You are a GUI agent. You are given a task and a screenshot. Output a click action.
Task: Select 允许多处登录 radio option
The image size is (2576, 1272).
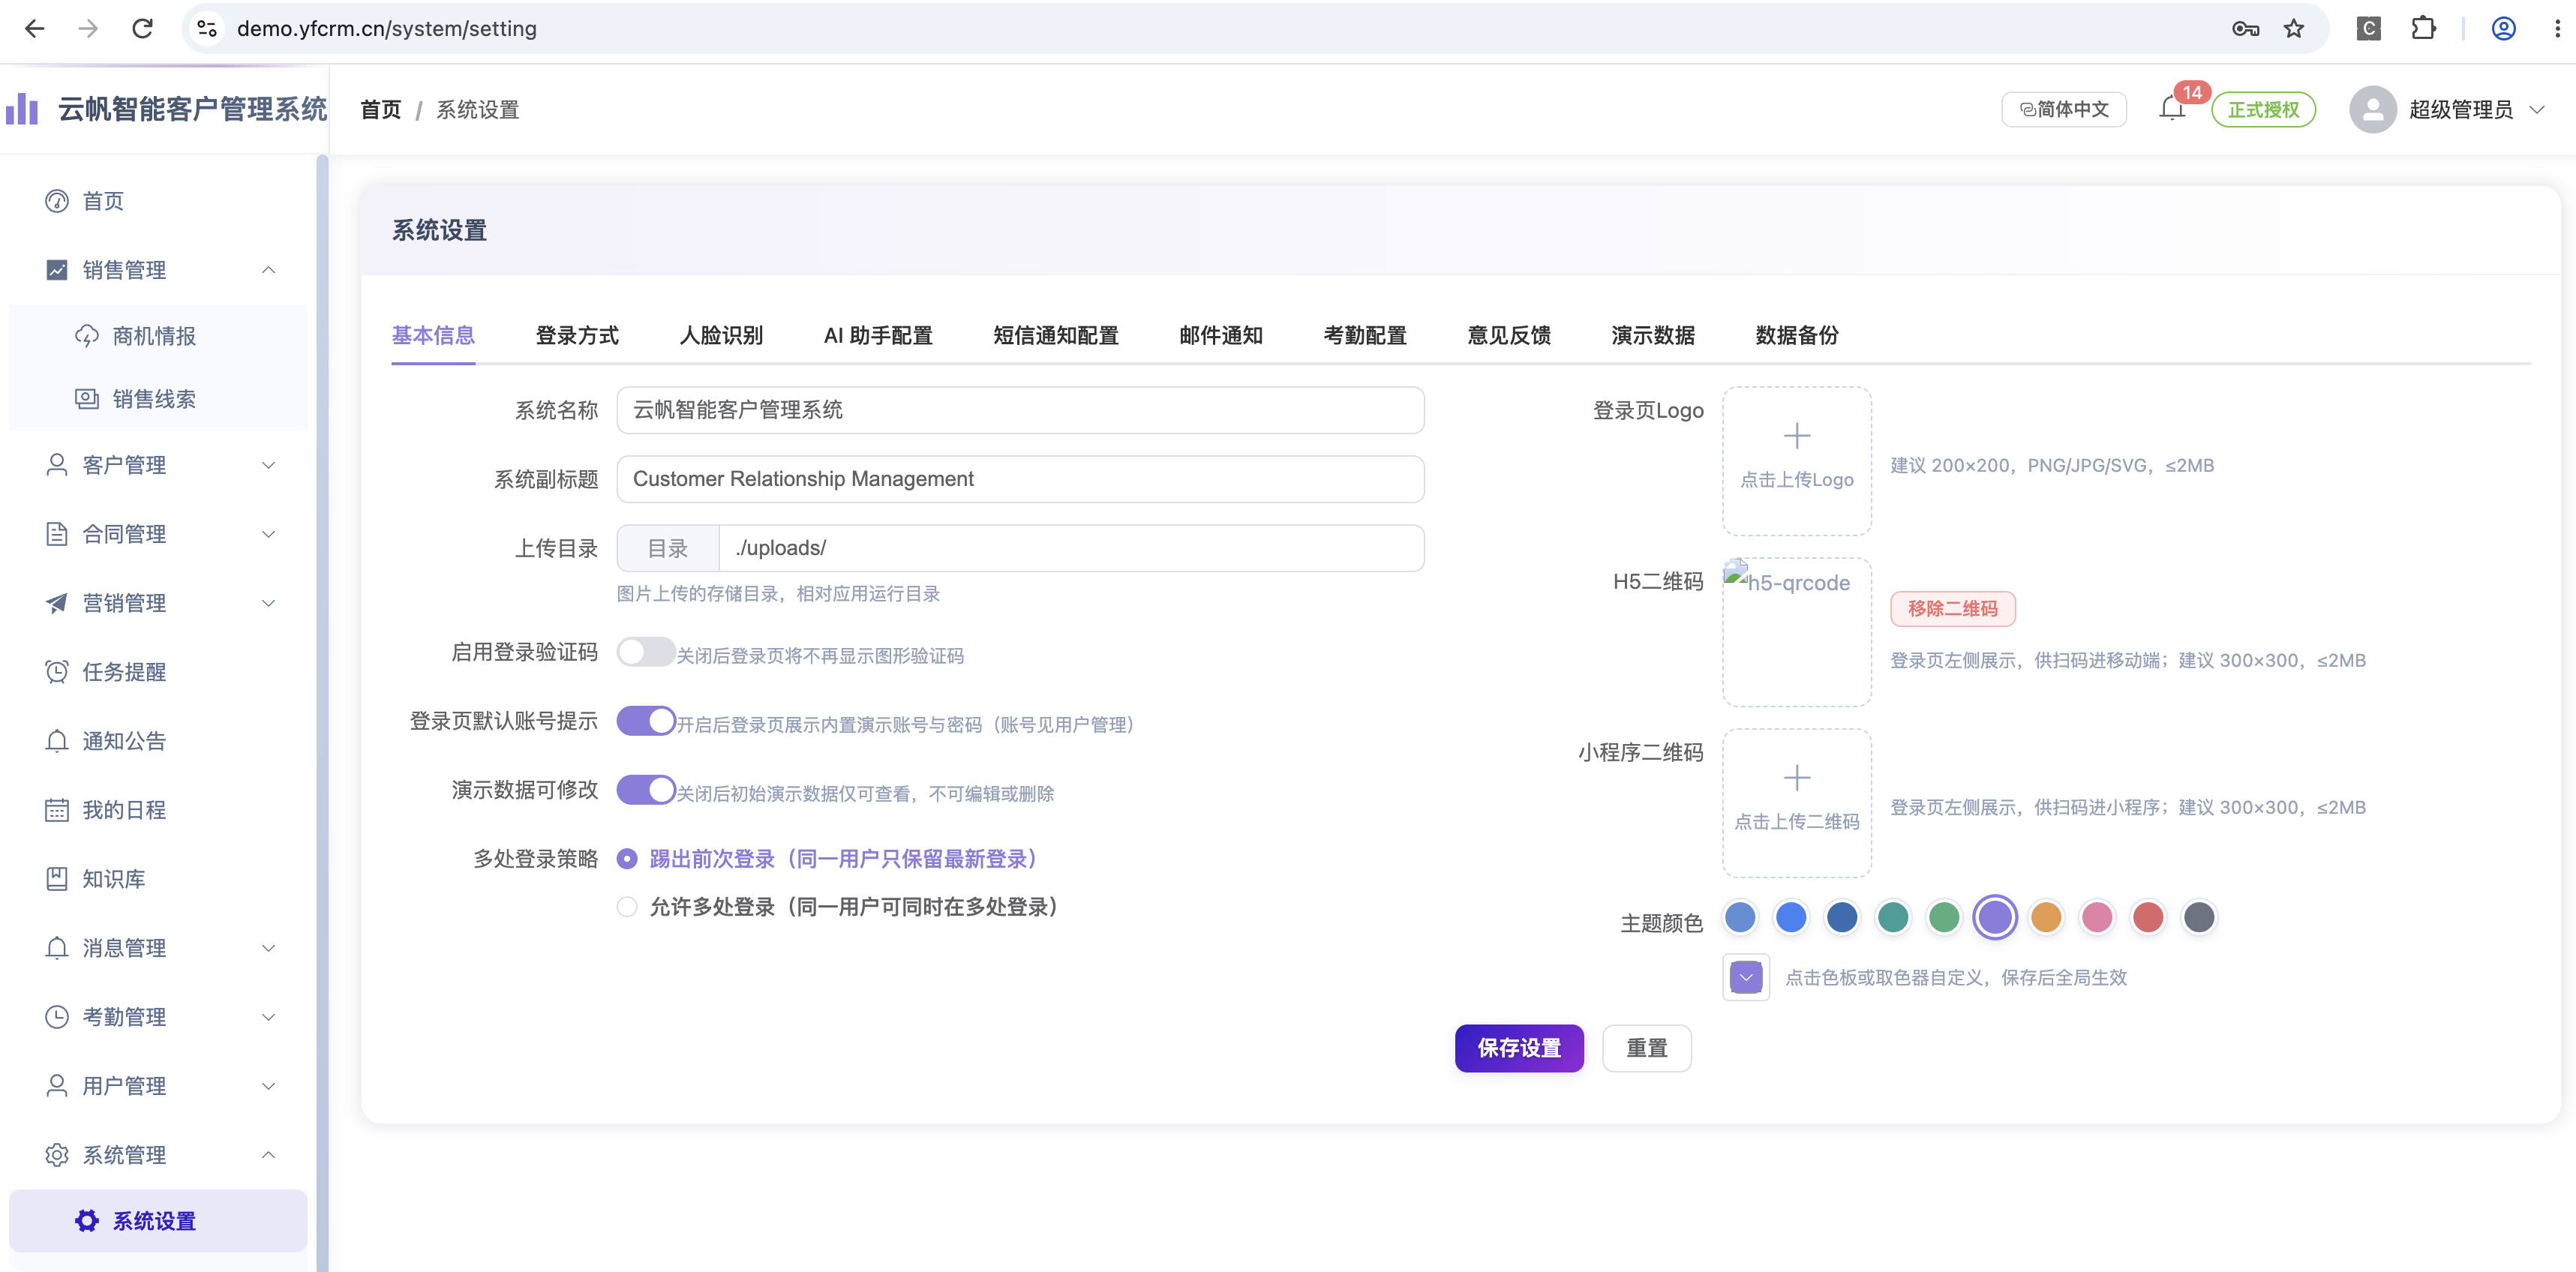627,907
